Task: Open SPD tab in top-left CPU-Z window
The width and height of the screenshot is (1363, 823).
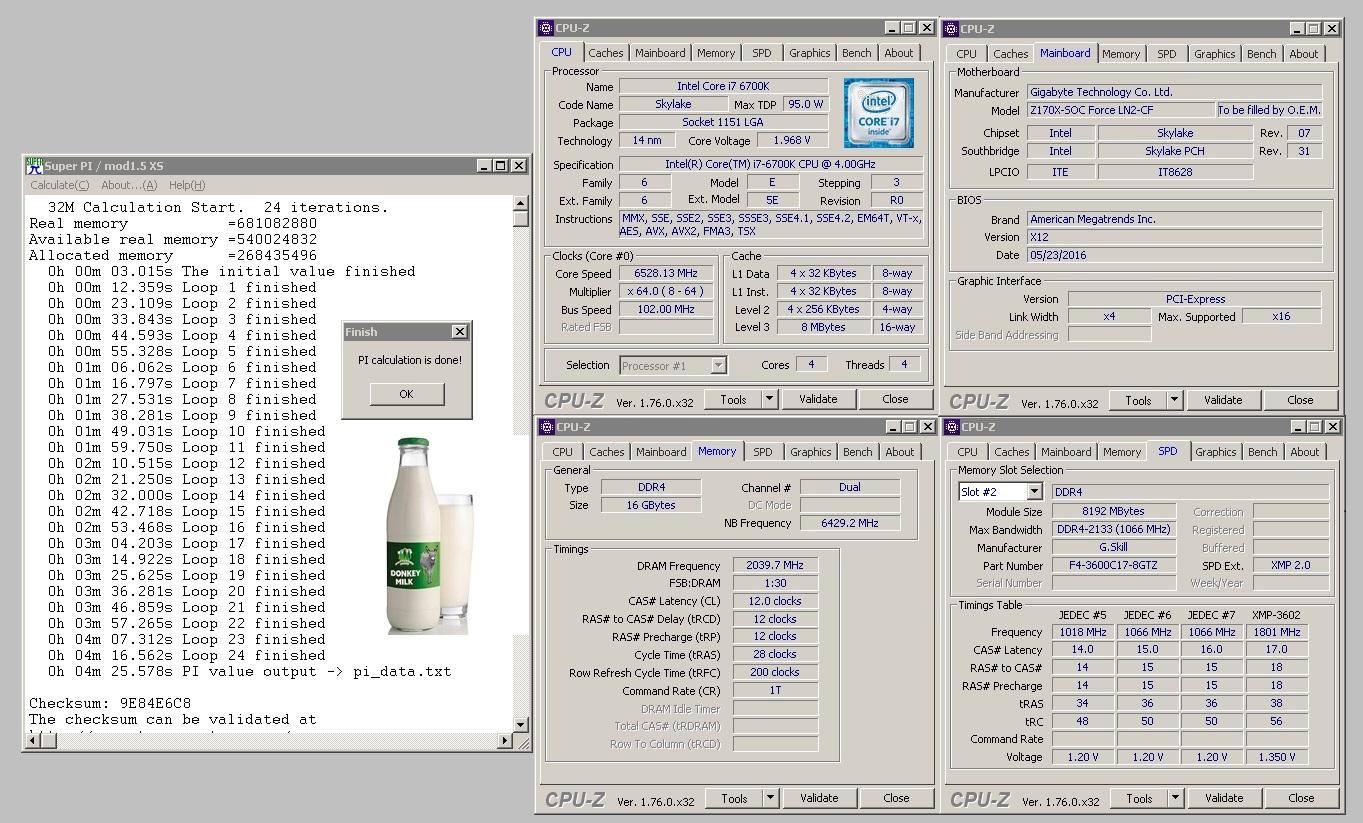Action: pyautogui.click(x=762, y=53)
